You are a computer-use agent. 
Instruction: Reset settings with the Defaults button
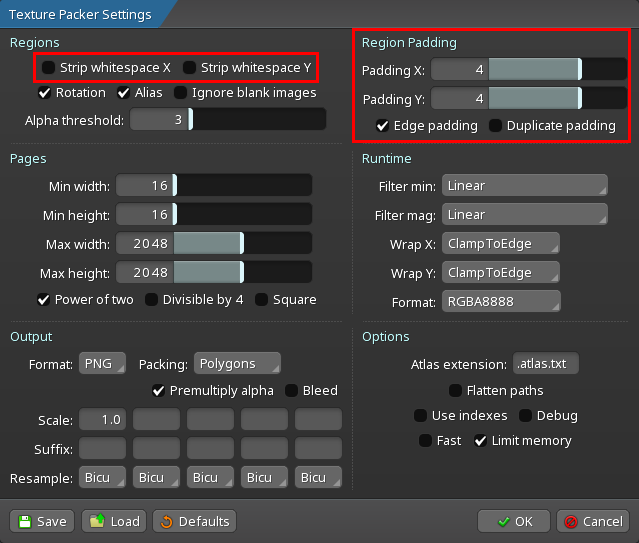[194, 521]
